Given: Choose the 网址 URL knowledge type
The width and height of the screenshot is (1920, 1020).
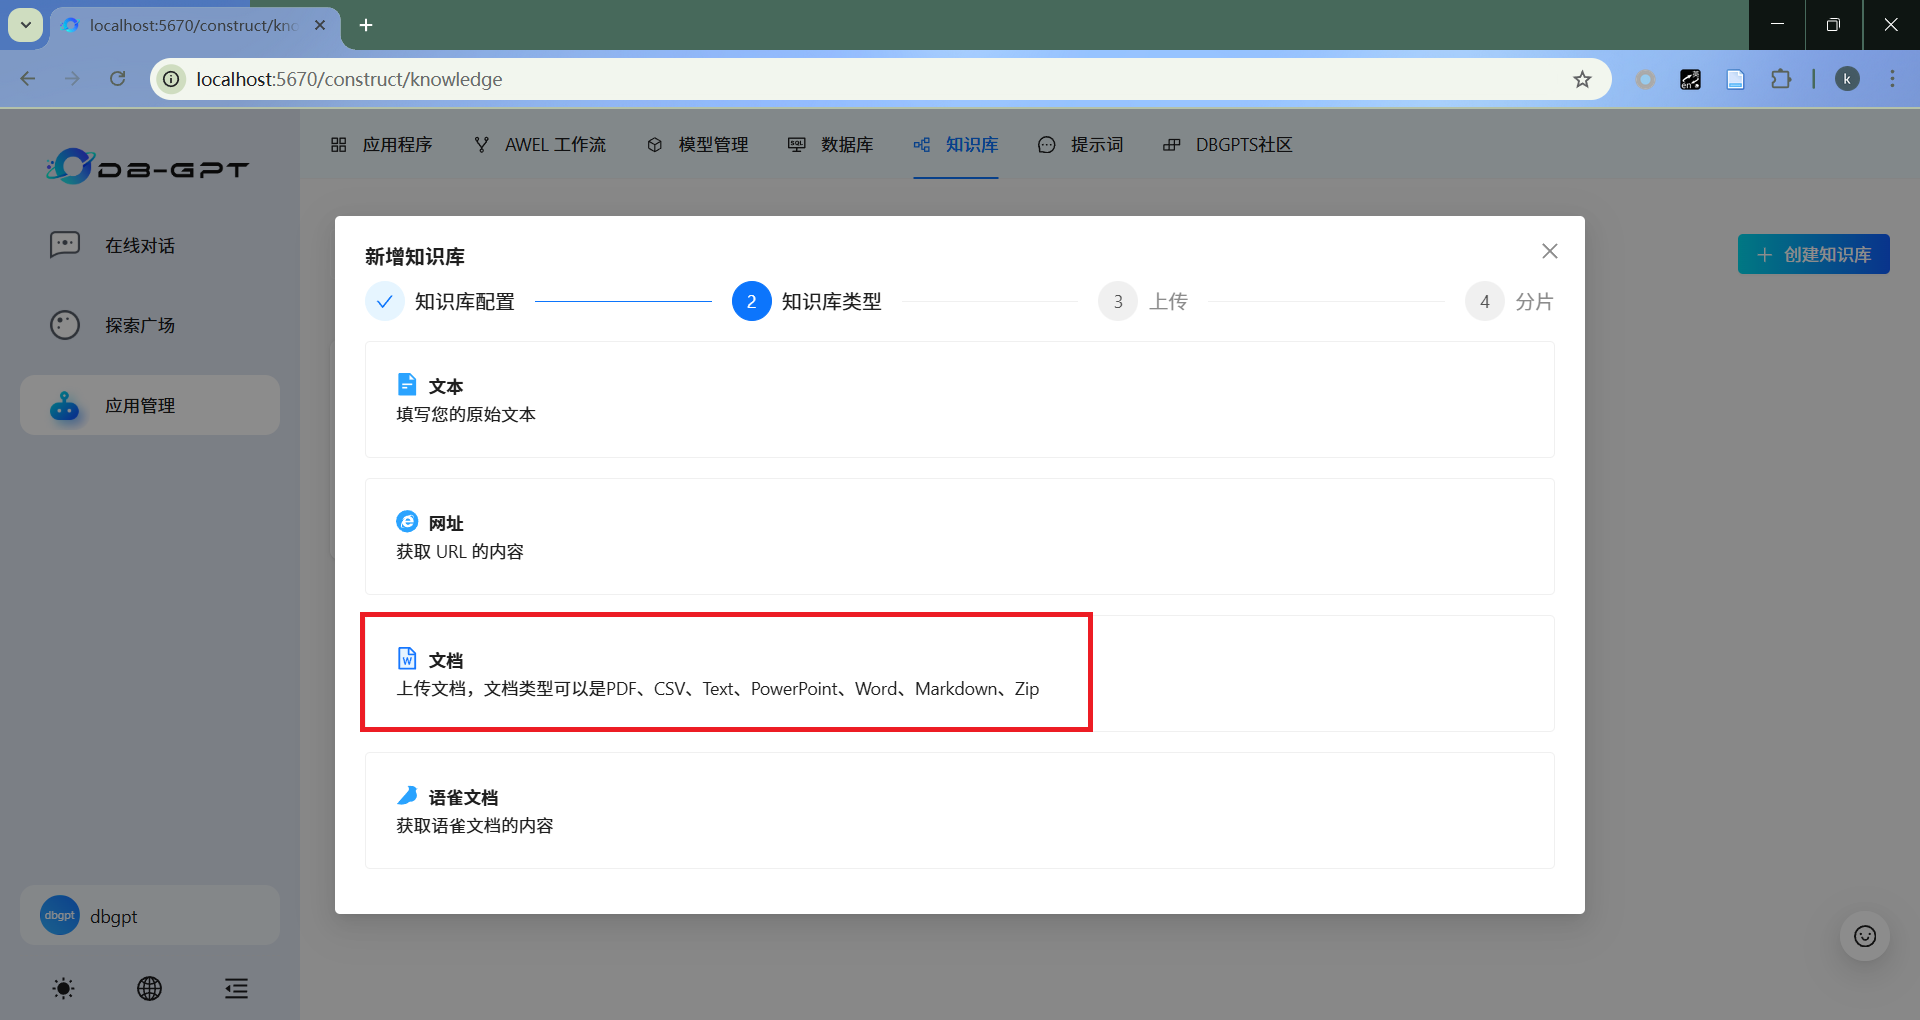Looking at the screenshot, I should [x=958, y=537].
